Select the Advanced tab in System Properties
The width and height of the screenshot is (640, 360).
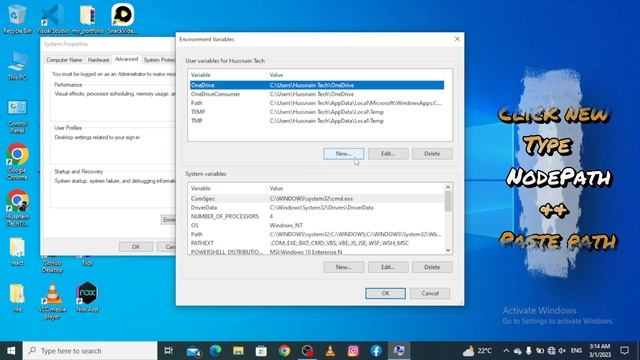[x=127, y=59]
